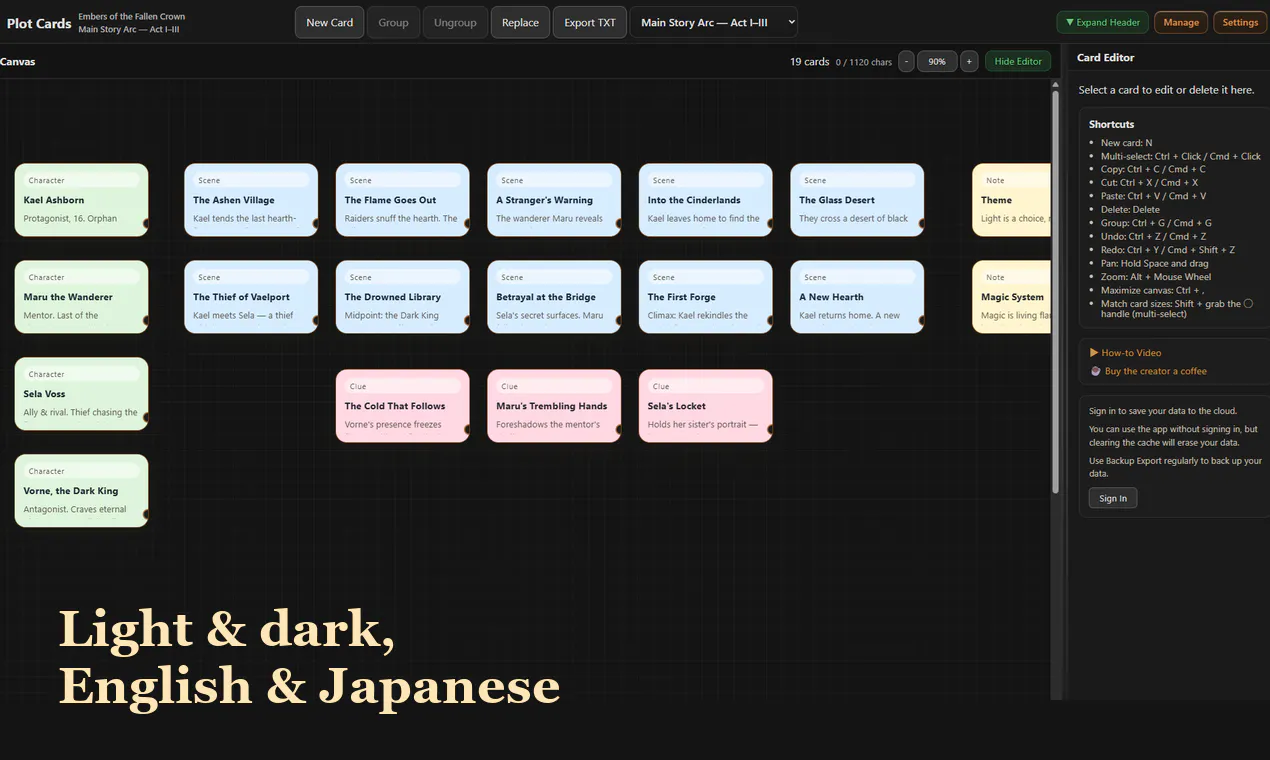Screen dimensions: 1270x760
Task: Select The Ashen Village scene card
Action: [251, 200]
